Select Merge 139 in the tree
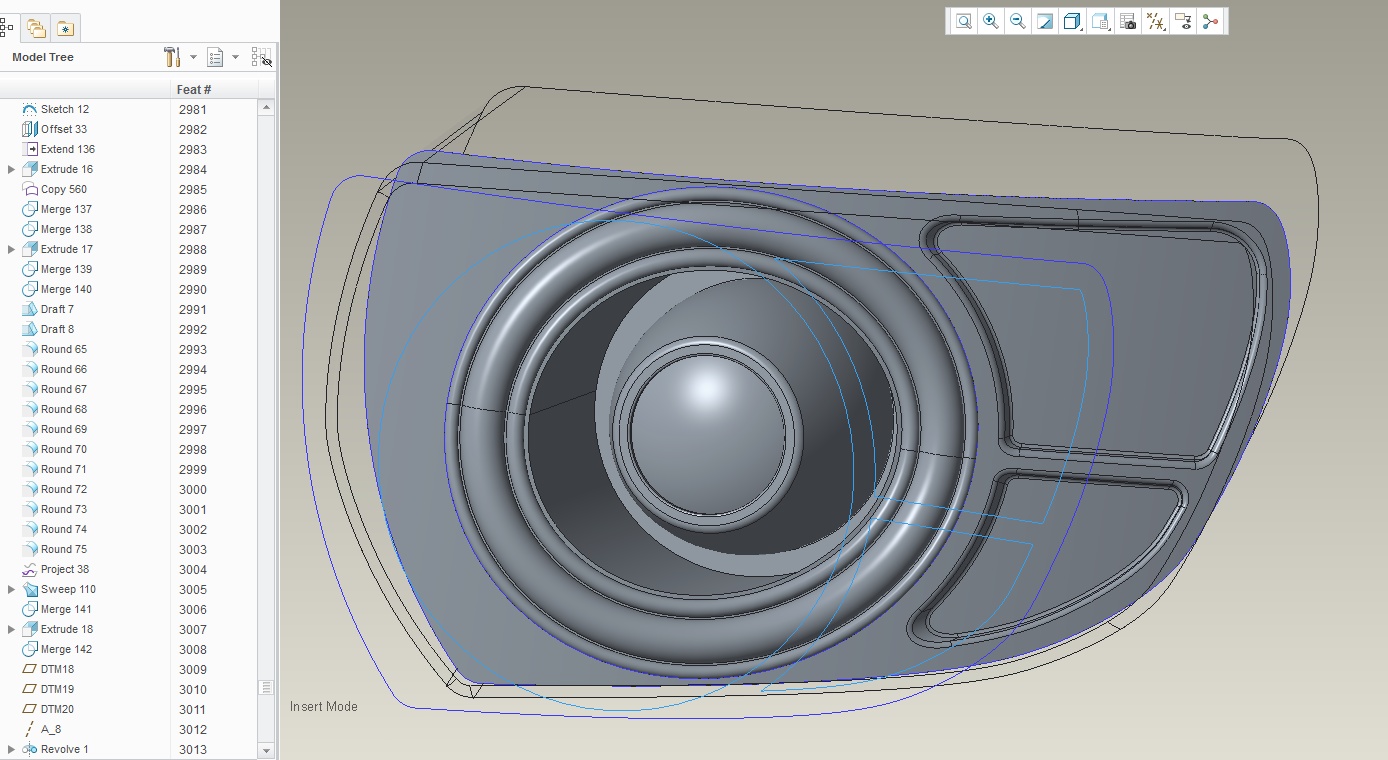 pyautogui.click(x=66, y=269)
